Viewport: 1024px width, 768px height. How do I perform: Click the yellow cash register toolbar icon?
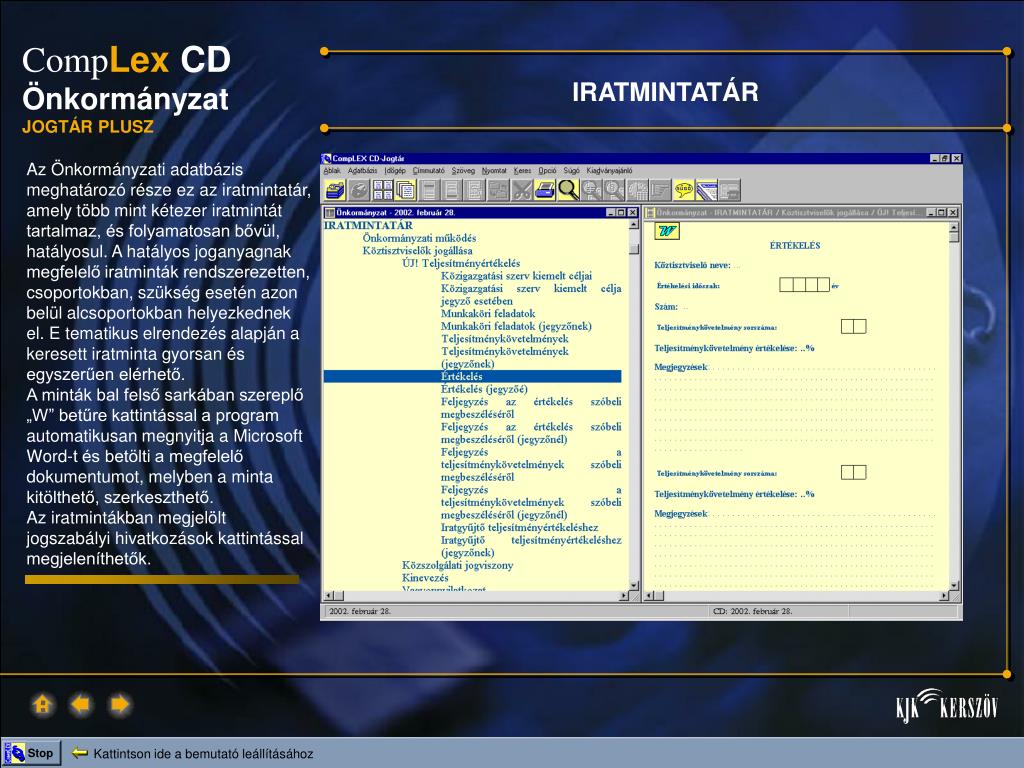tap(335, 190)
